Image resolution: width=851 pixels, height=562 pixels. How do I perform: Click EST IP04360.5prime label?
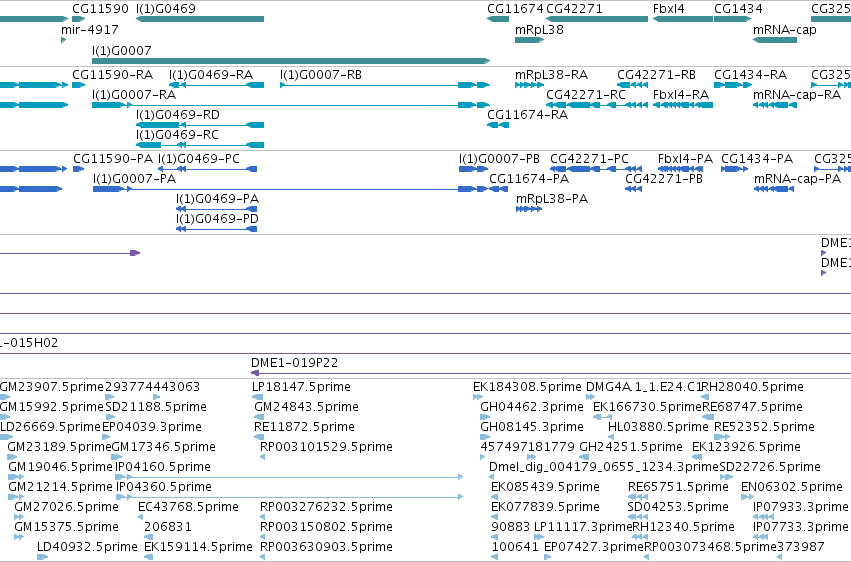pos(163,487)
